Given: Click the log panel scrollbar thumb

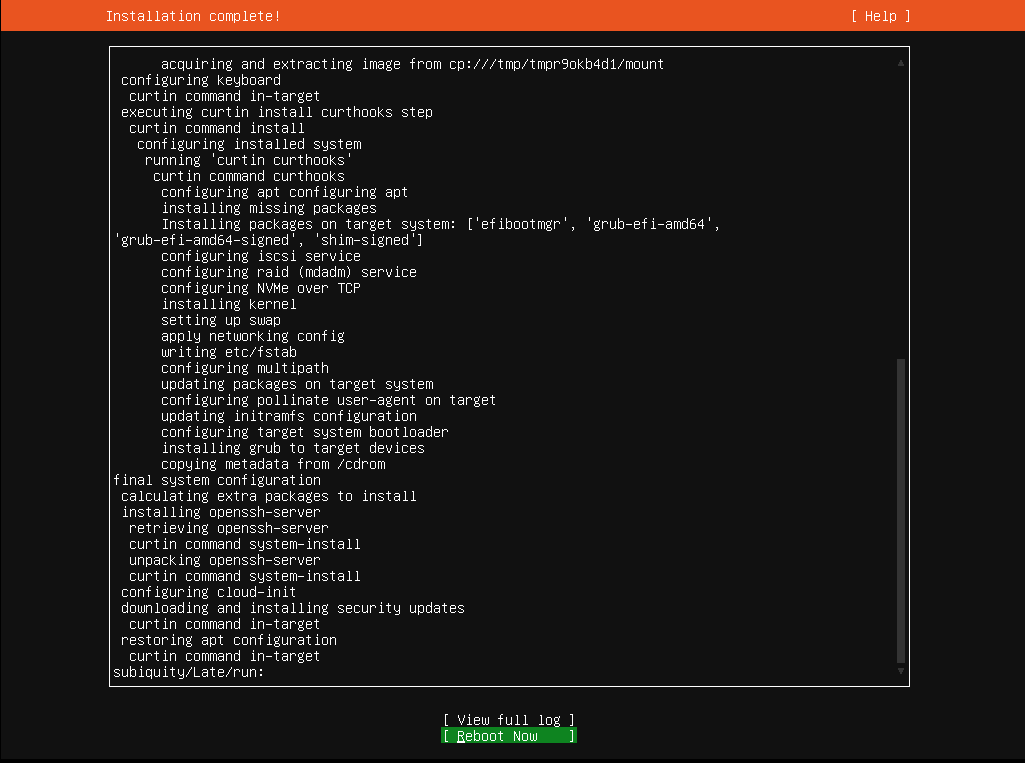Looking at the screenshot, I should coord(901,511).
